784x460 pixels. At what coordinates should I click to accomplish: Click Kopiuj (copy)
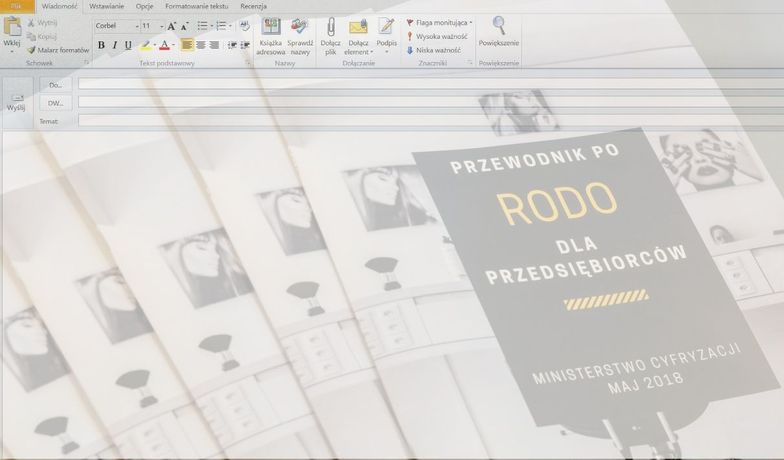pyautogui.click(x=42, y=36)
